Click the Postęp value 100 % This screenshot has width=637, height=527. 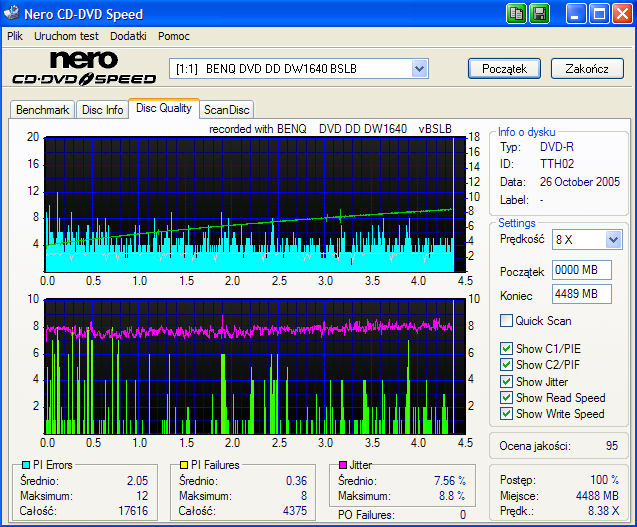[604, 479]
